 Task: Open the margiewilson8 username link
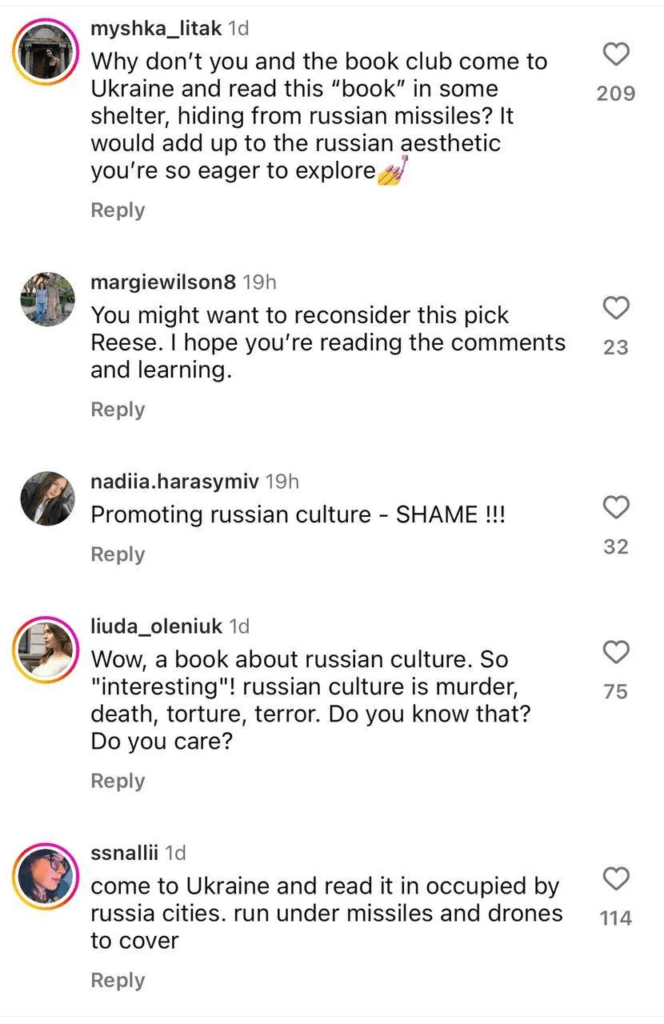point(163,282)
